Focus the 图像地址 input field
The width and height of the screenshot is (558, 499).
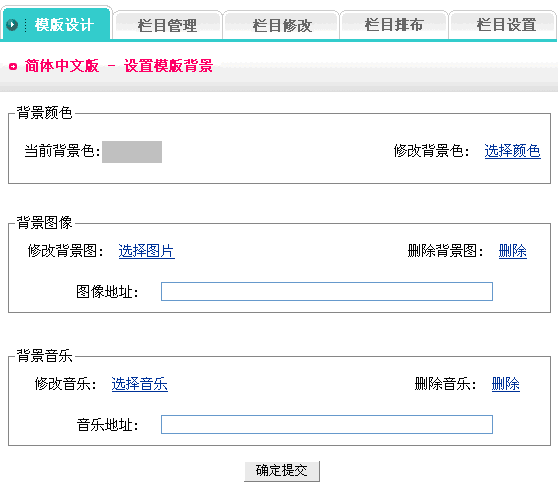pos(327,291)
